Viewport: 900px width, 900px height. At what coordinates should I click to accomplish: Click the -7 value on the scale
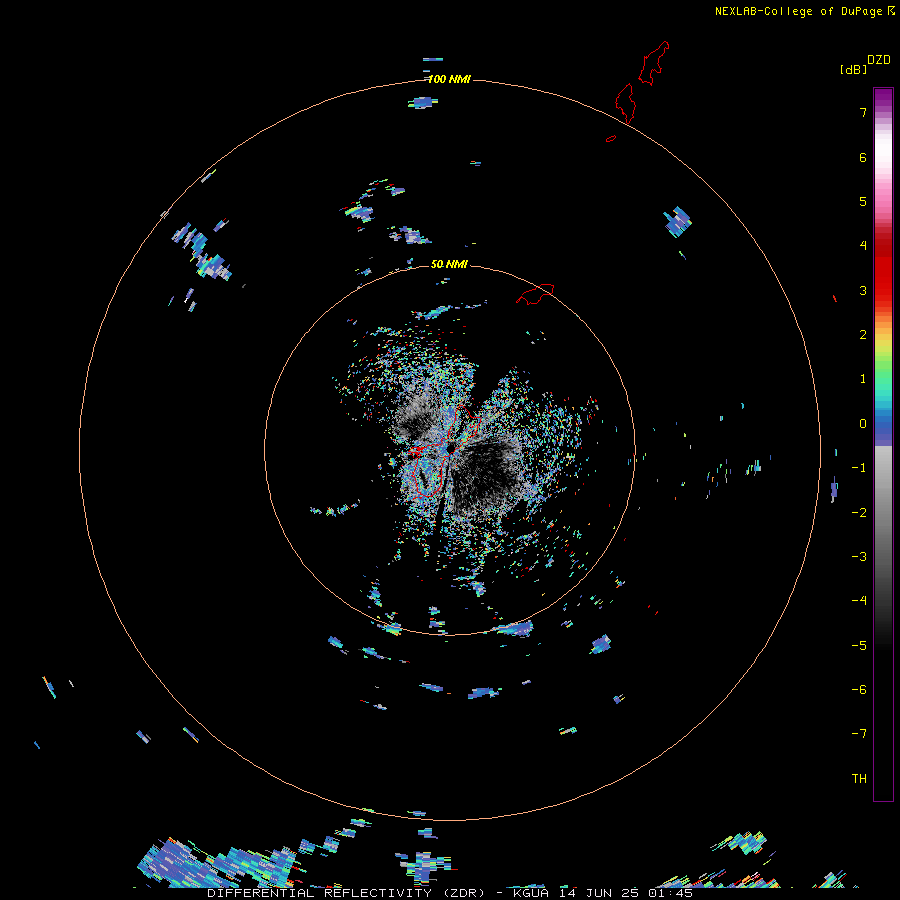click(x=859, y=734)
